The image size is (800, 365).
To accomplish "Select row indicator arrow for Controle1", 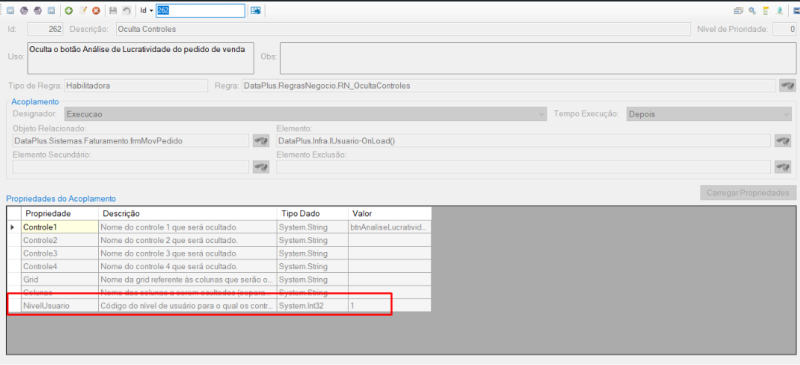I will pyautogui.click(x=14, y=227).
